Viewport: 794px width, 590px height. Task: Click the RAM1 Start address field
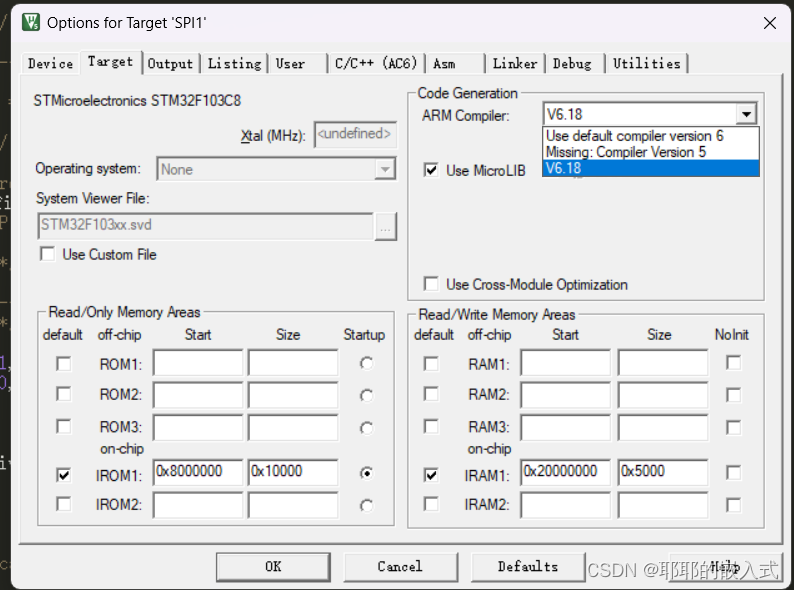566,363
